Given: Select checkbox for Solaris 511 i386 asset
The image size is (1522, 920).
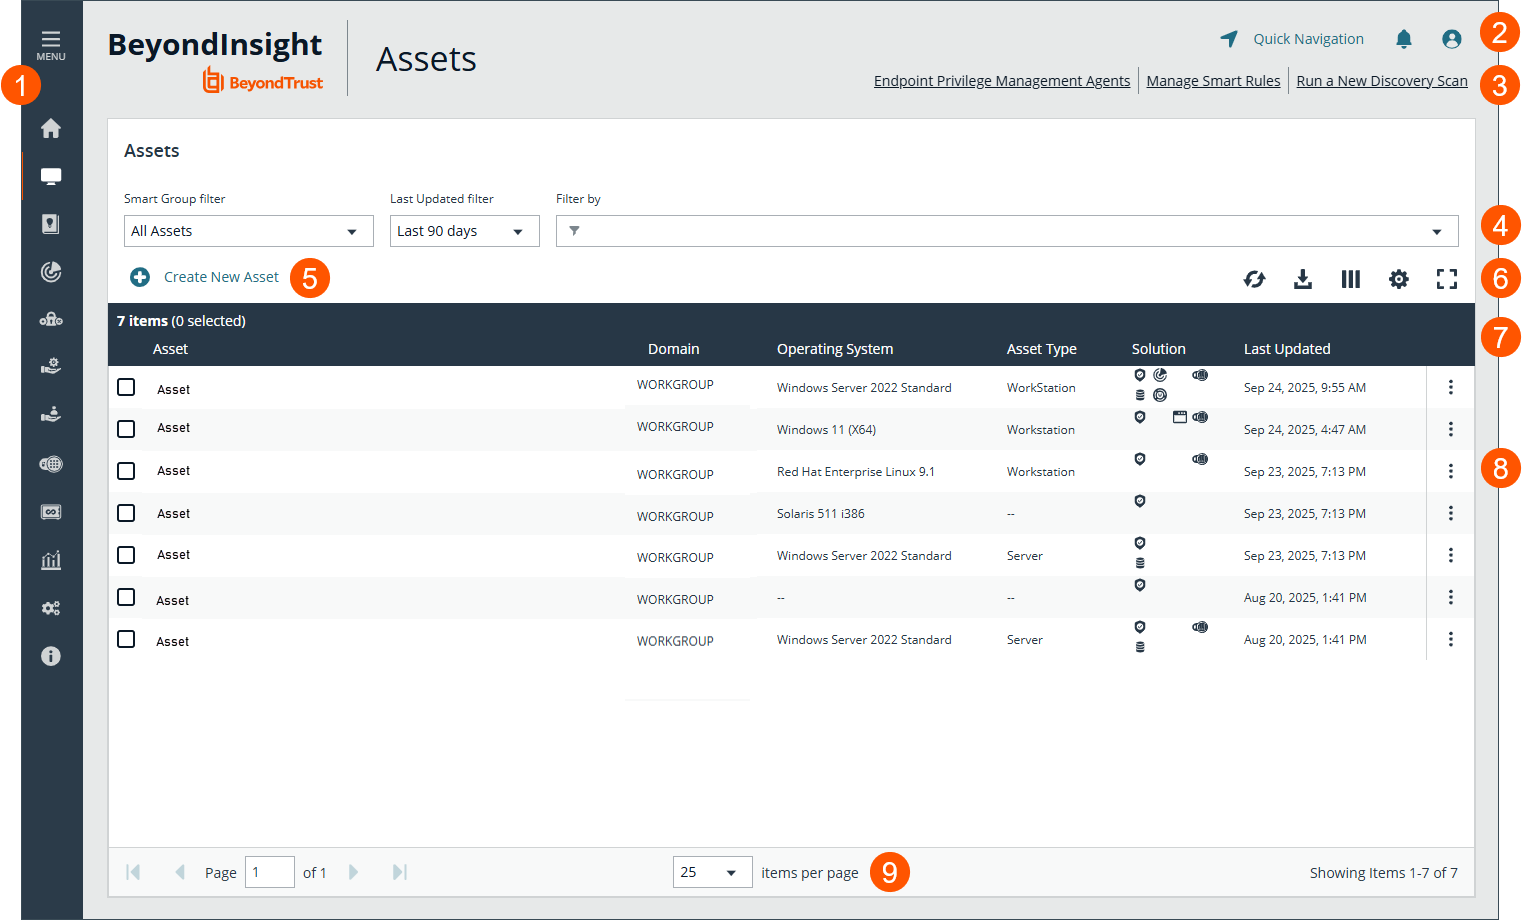Looking at the screenshot, I should (126, 513).
